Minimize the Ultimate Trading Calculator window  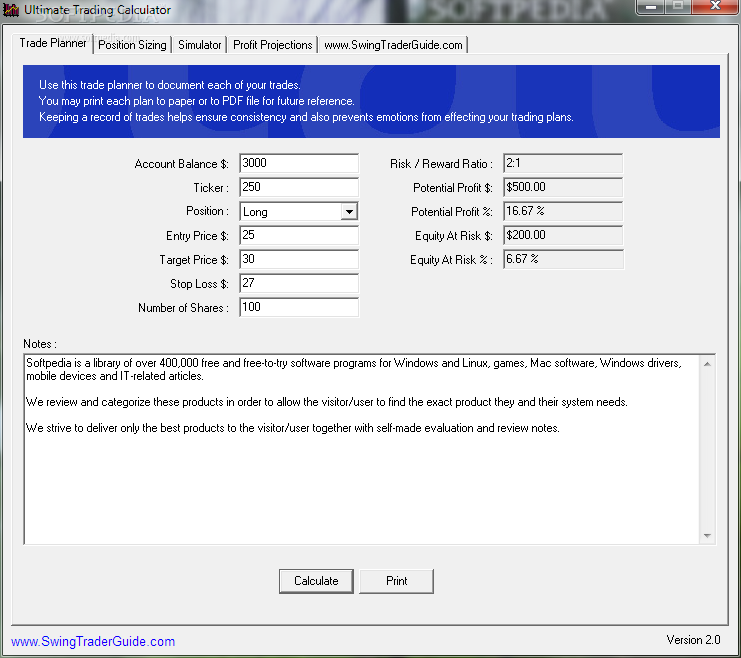[651, 7]
